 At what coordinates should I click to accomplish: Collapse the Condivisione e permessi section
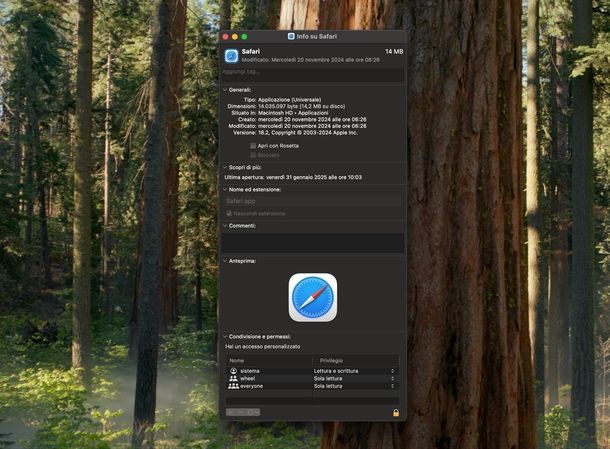[x=225, y=337]
